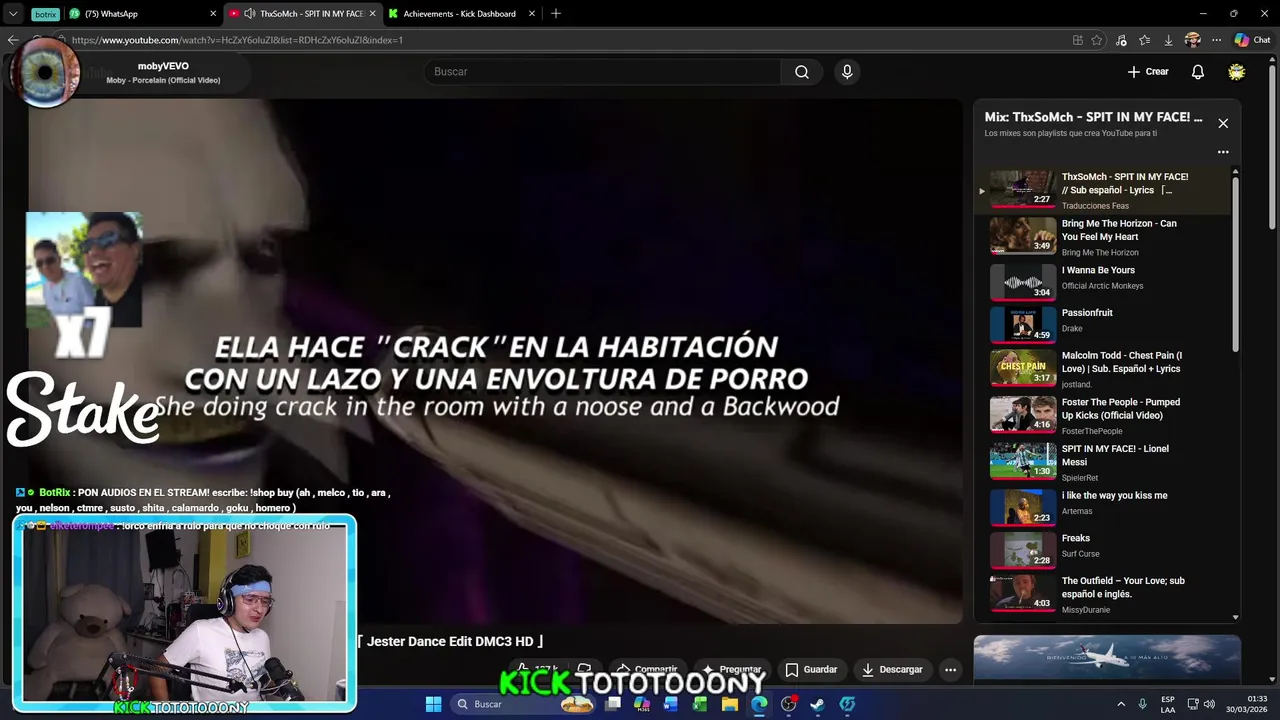This screenshot has width=1280, height=720.
Task: Close the Mix playlist panel
Action: coord(1223,123)
